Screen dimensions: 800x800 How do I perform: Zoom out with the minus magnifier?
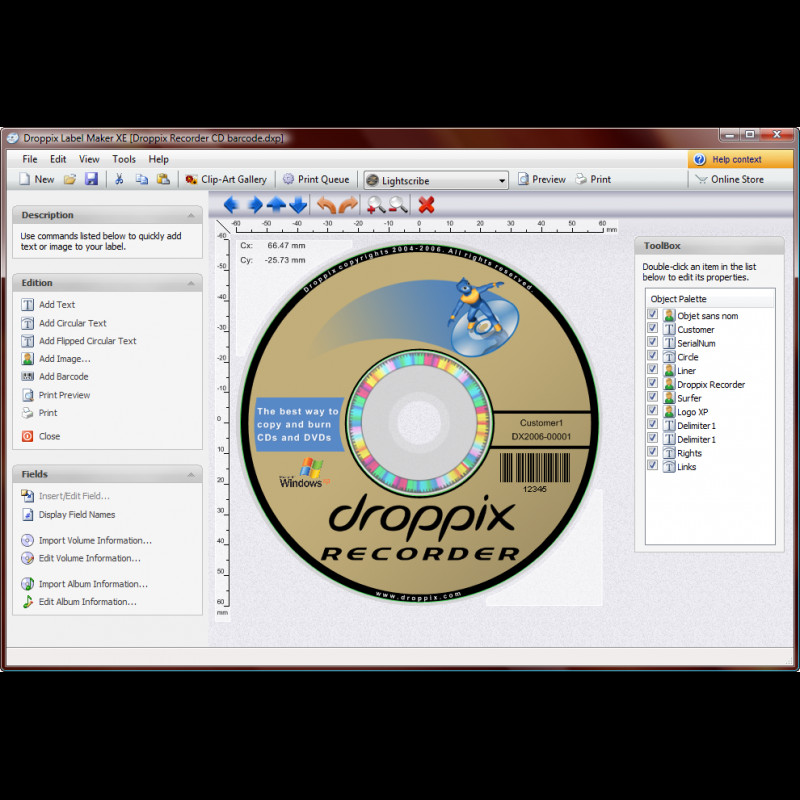tap(398, 205)
